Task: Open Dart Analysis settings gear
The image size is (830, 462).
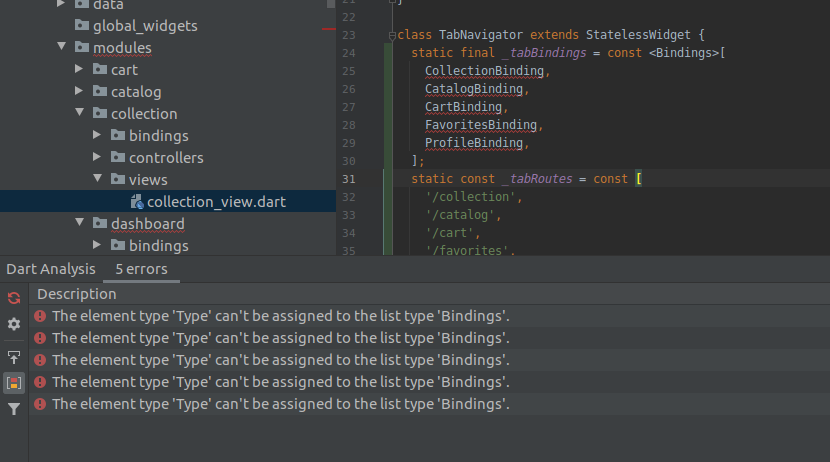Action: click(x=14, y=324)
